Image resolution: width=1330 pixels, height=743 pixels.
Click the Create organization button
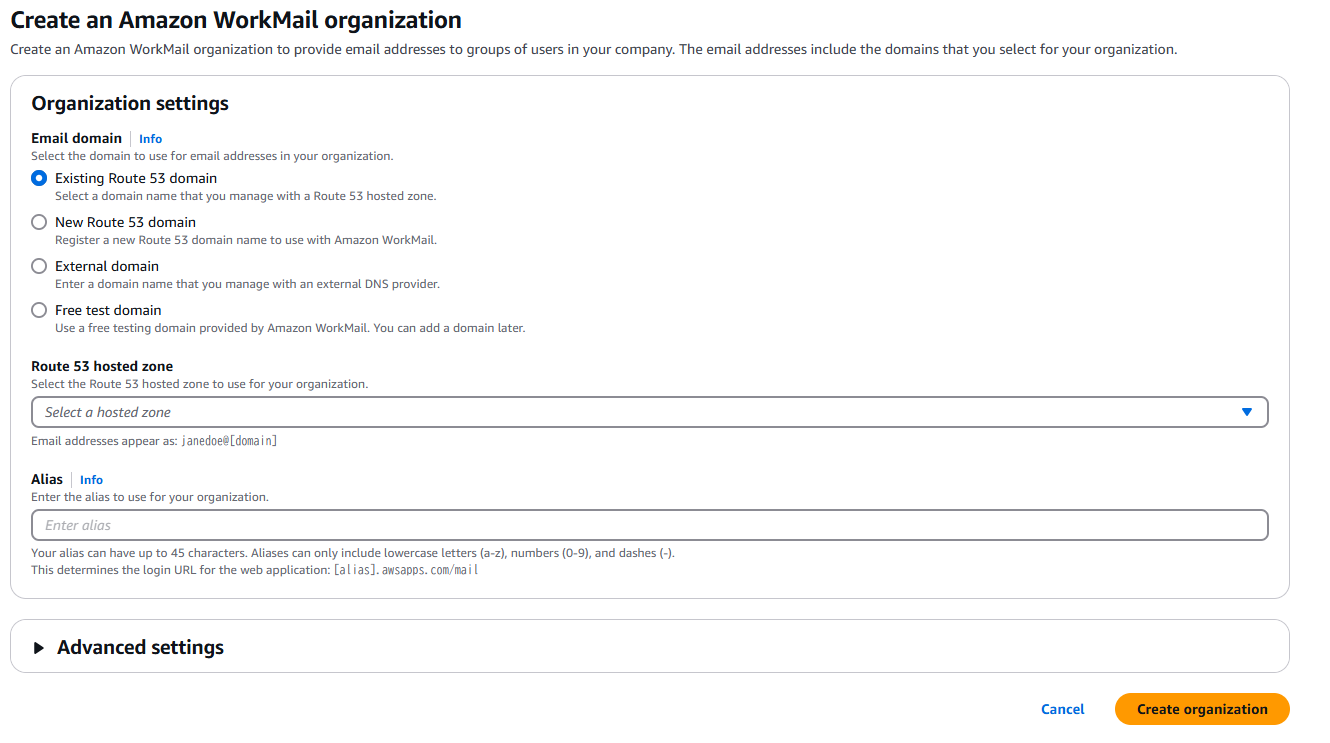[1202, 709]
